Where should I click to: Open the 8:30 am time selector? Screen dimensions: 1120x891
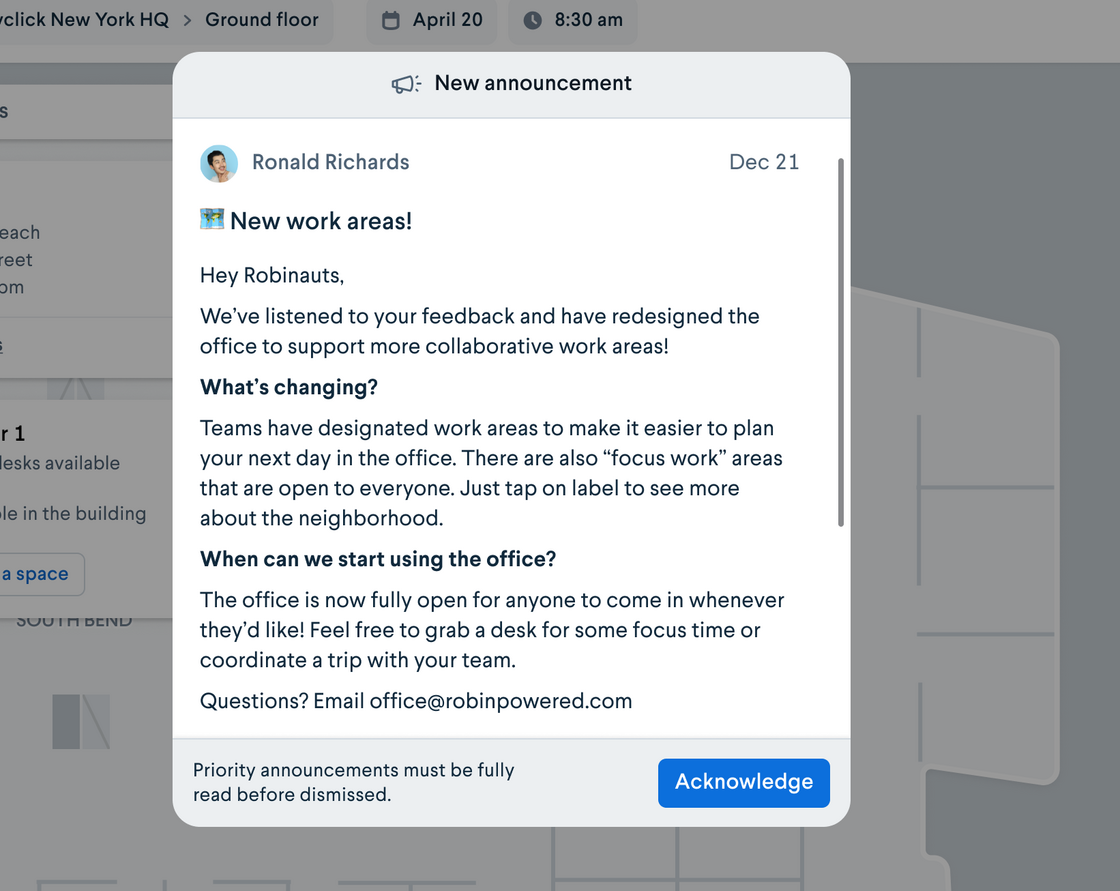click(x=572, y=20)
